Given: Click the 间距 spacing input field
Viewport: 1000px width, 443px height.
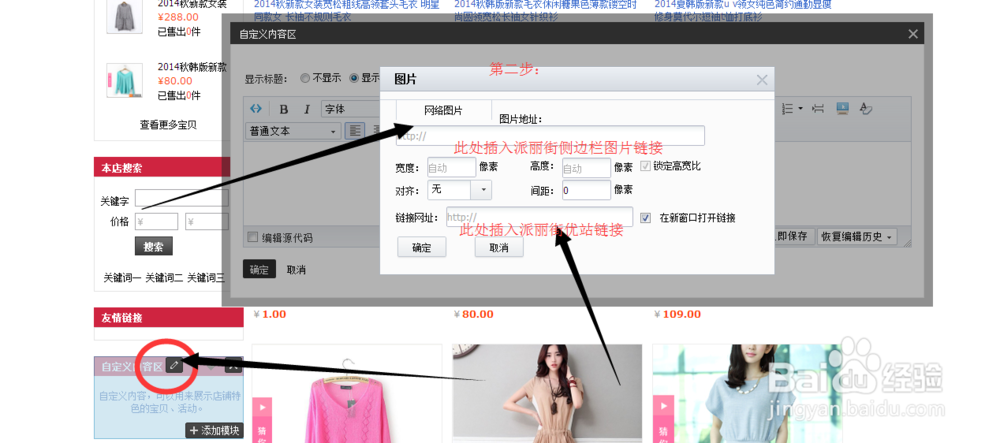Looking at the screenshot, I should coord(587,190).
